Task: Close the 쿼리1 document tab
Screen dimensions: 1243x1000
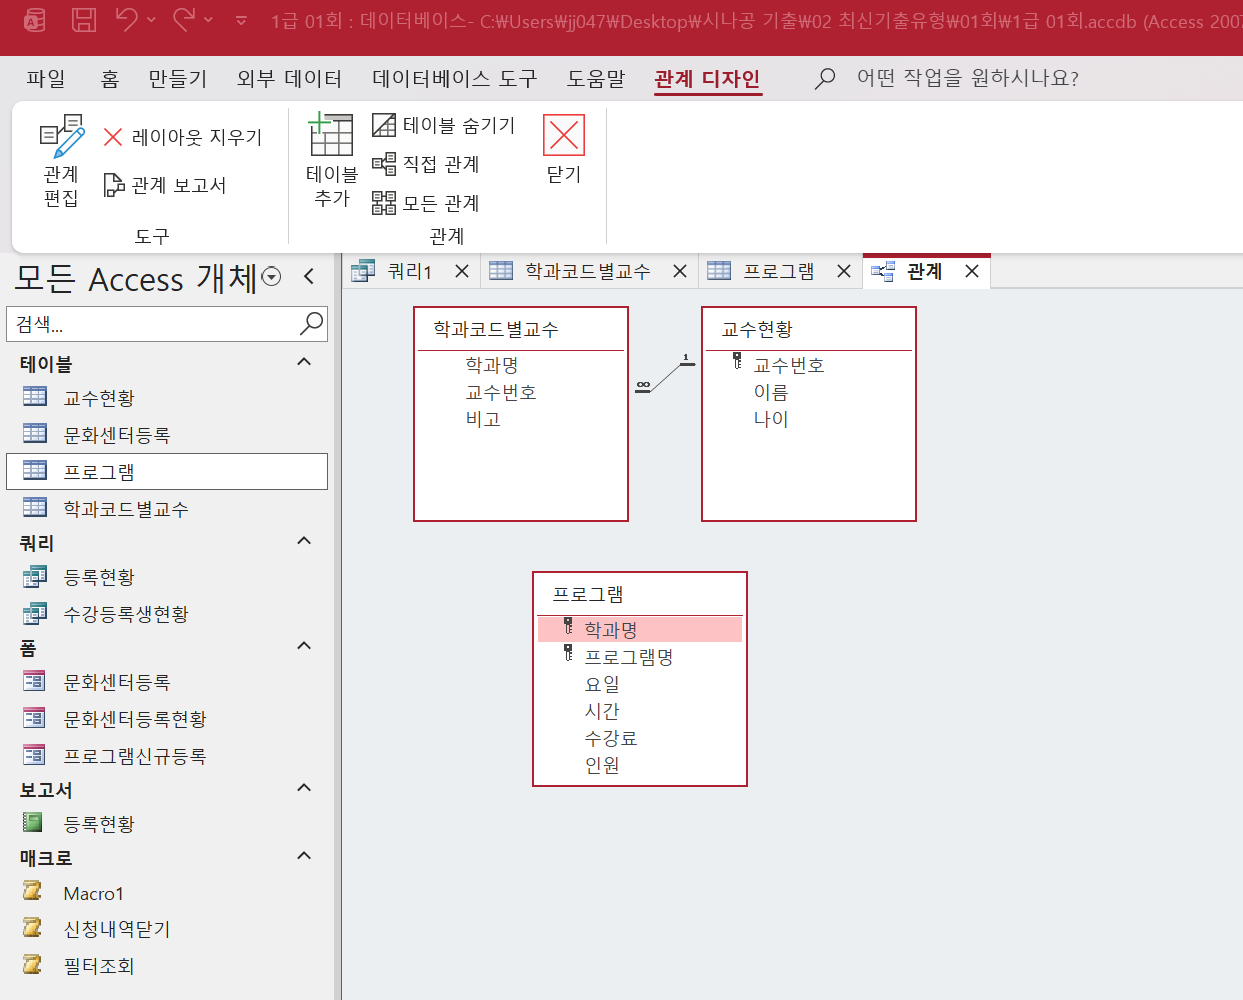Action: point(462,271)
